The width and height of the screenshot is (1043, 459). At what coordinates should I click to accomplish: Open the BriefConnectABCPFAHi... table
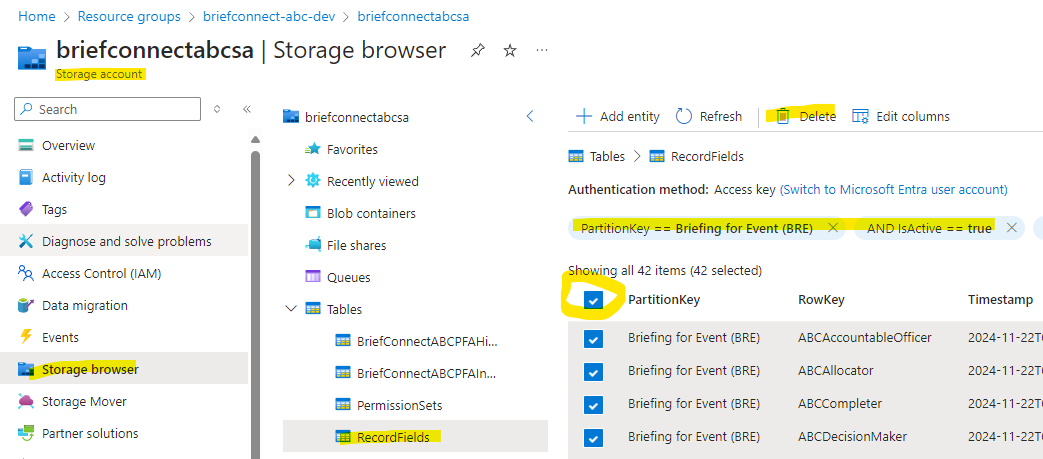click(x=427, y=341)
